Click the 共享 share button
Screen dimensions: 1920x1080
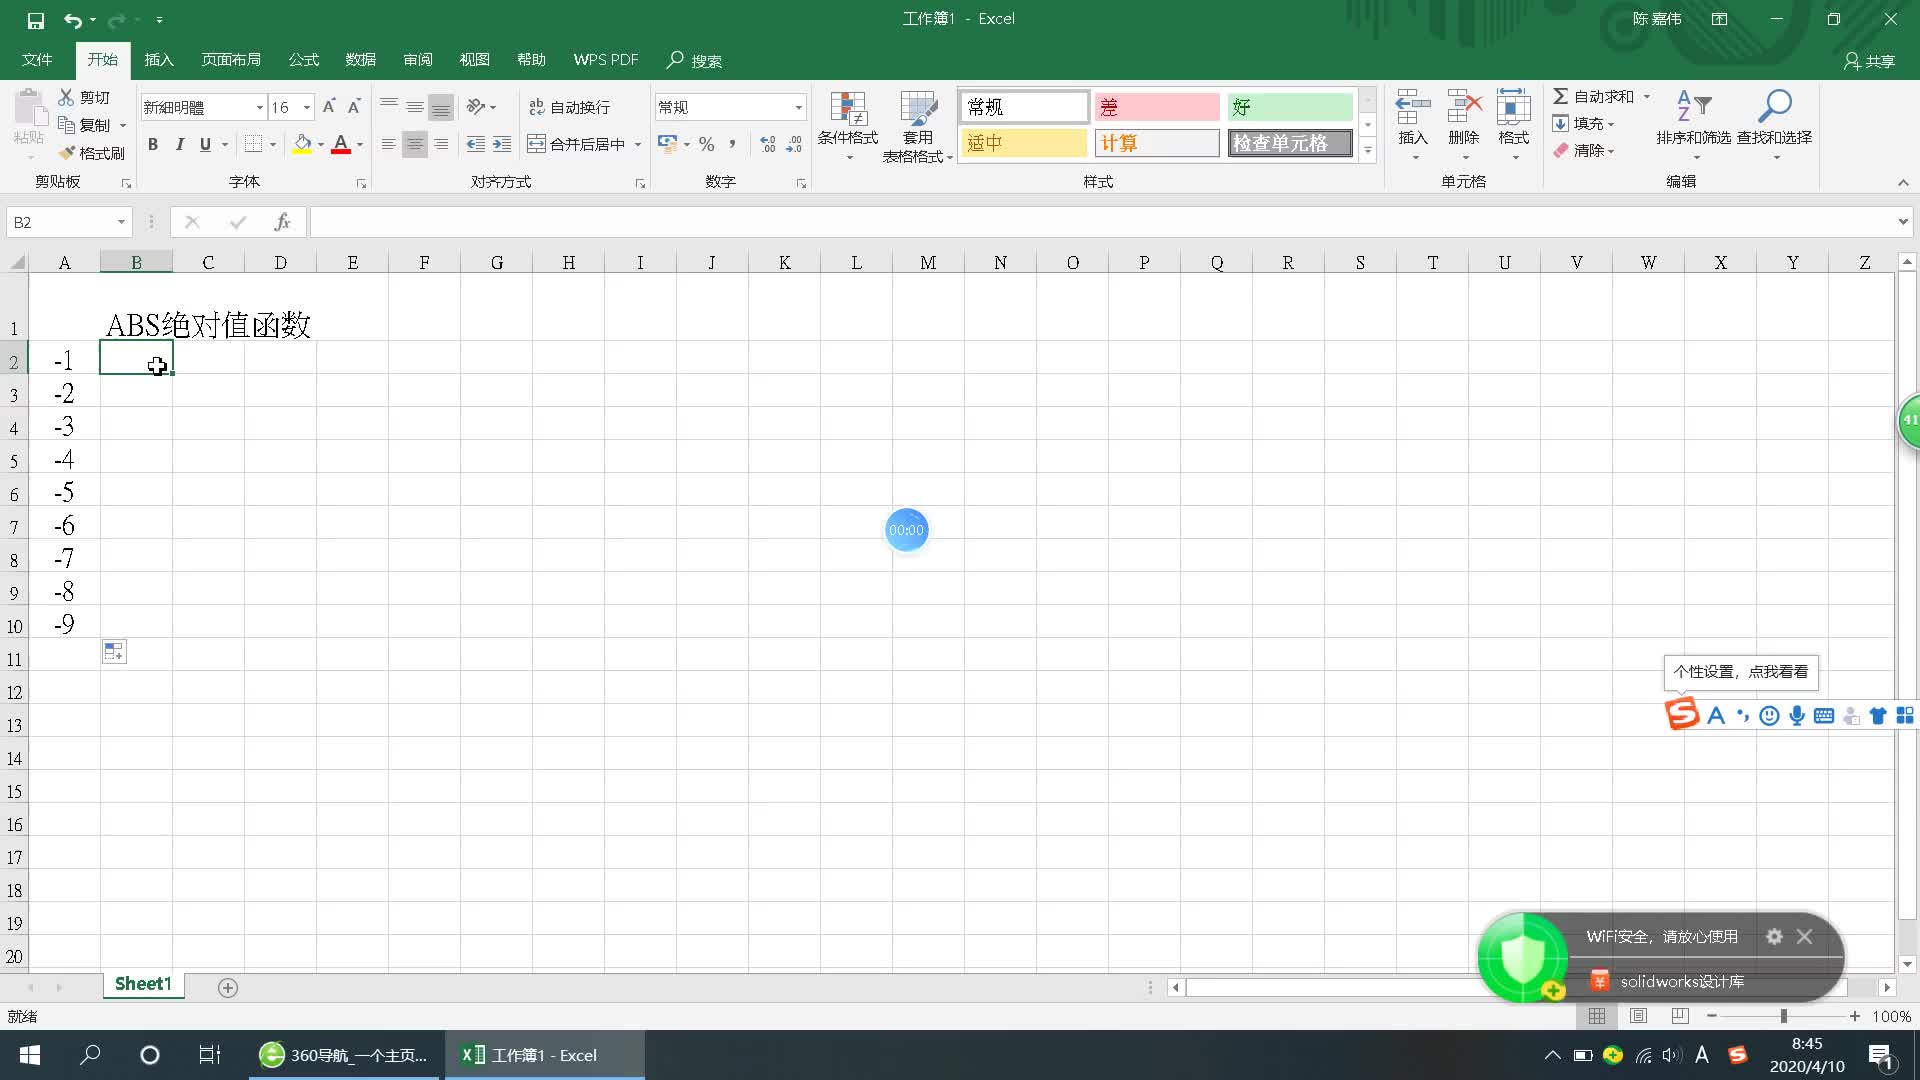point(1869,61)
